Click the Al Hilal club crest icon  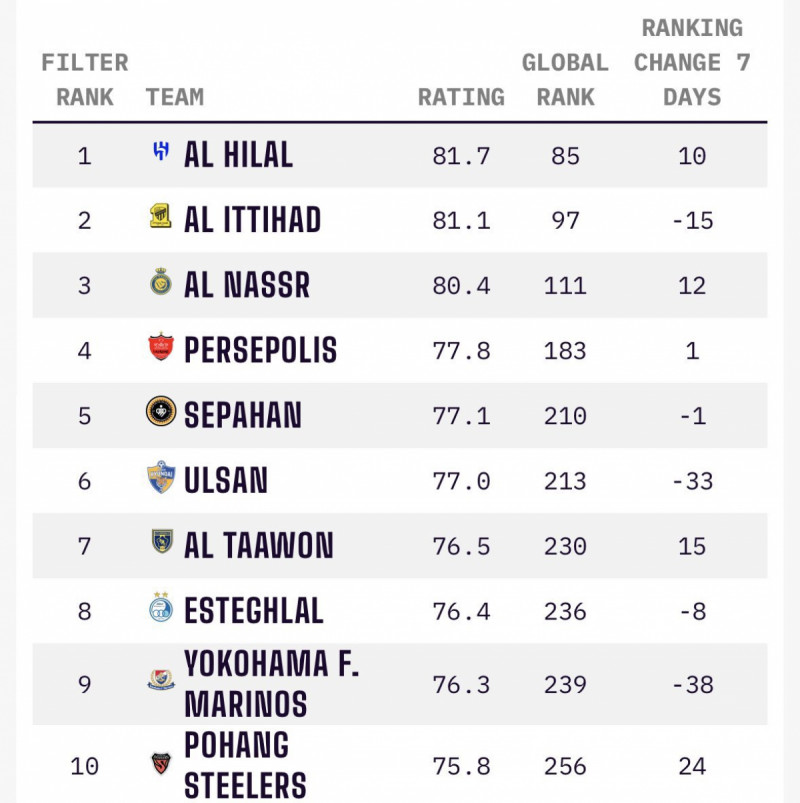point(160,152)
